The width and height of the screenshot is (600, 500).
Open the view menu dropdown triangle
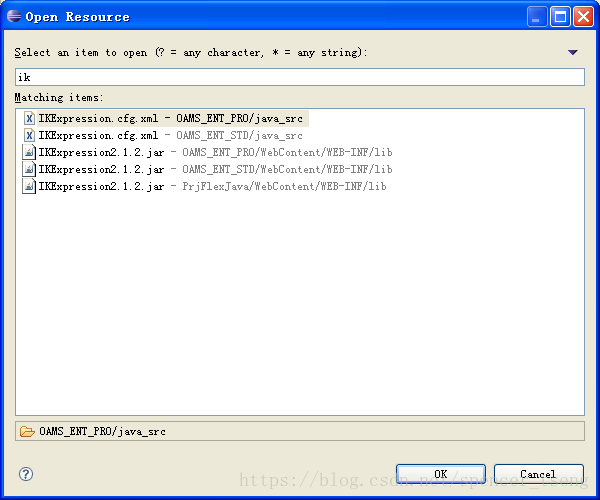coord(573,52)
